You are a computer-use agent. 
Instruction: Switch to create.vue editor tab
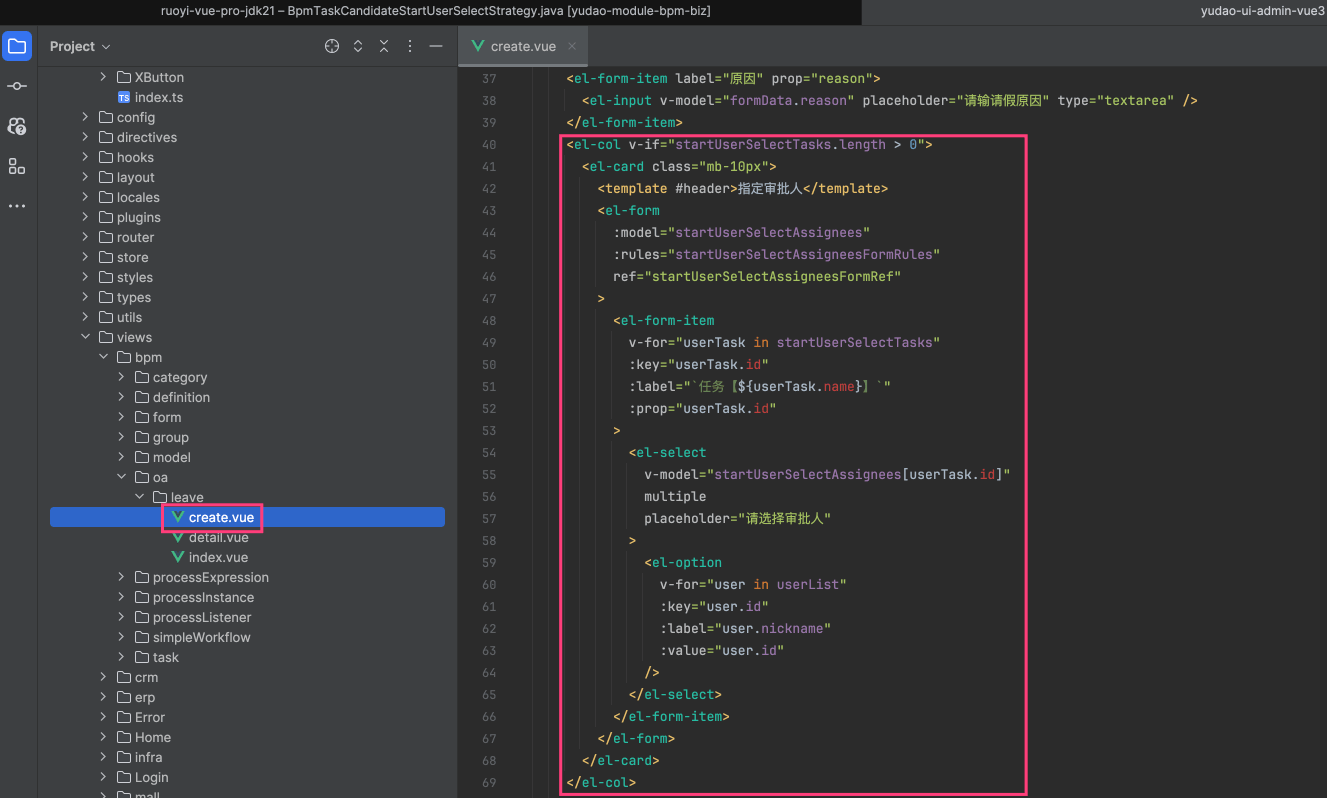[x=521, y=46]
